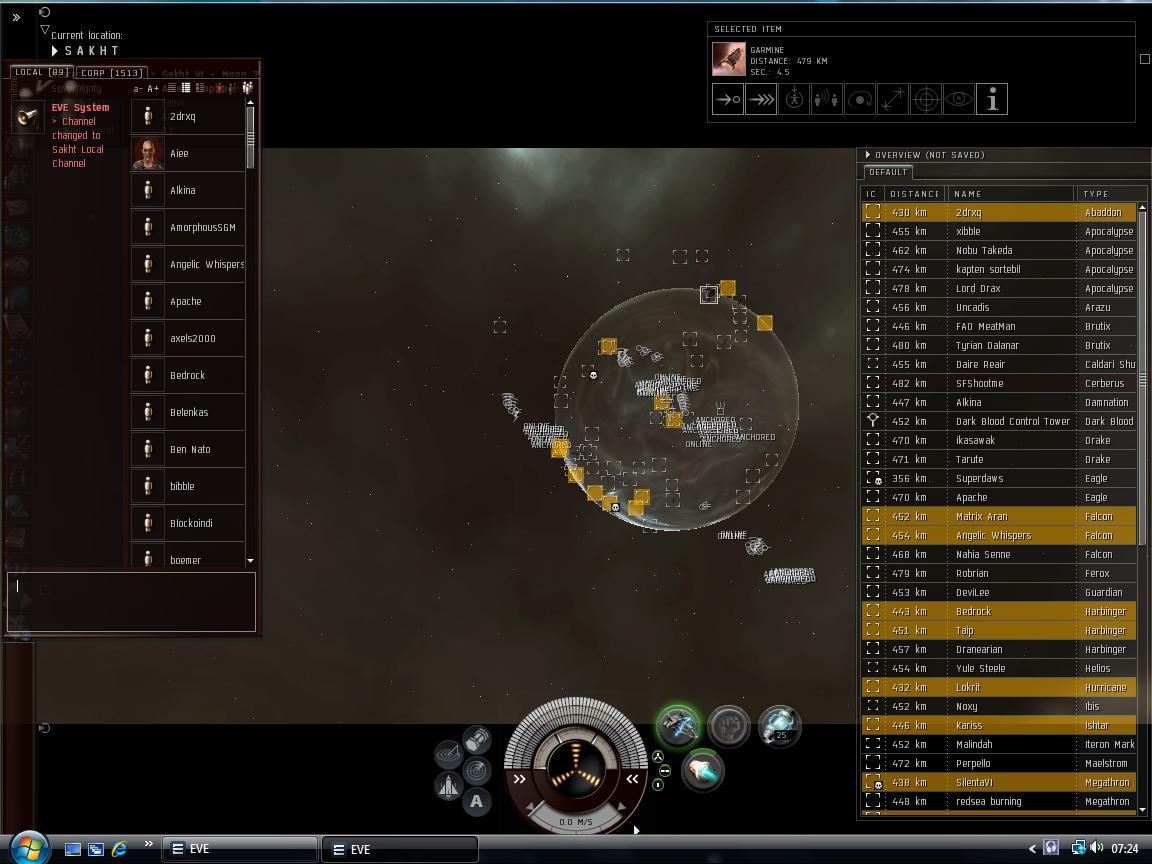Show info for Garmine with the i icon
This screenshot has width=1152, height=864.
point(992,99)
